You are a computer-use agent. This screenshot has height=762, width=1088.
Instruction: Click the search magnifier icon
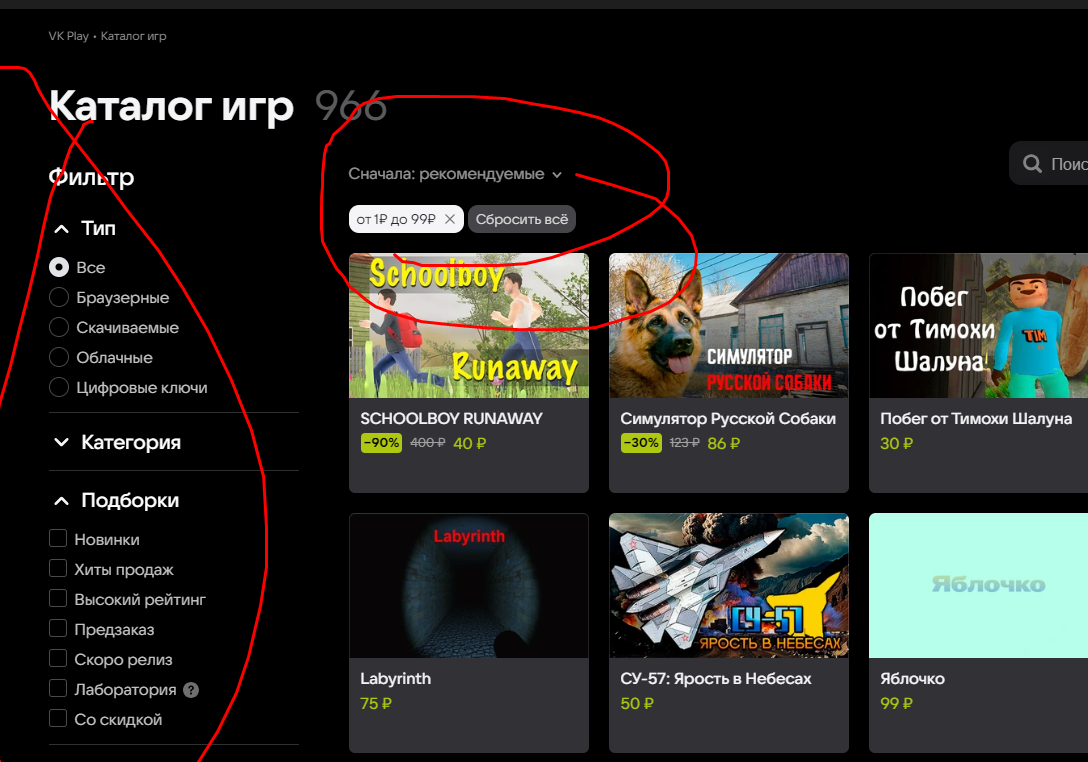(x=1032, y=164)
